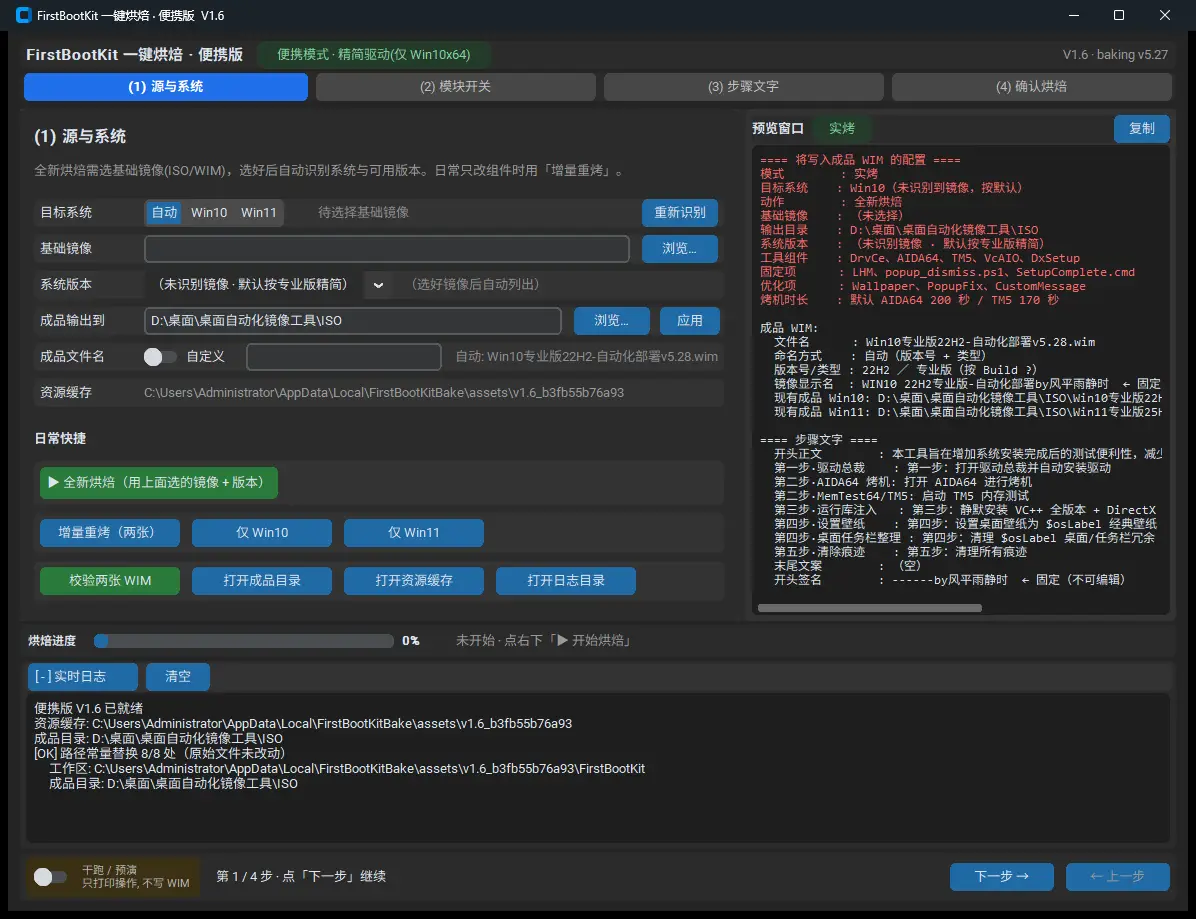
Task: Expand the 系统版本 dropdown arrow
Action: click(x=378, y=285)
